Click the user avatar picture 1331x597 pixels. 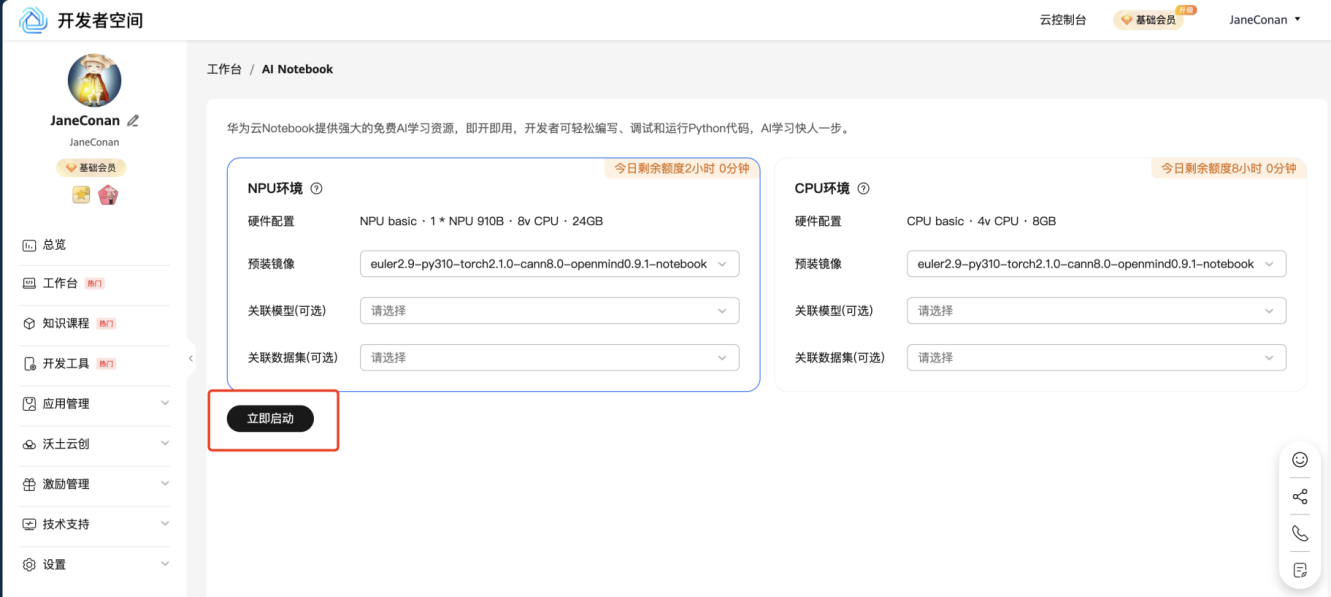[94, 80]
